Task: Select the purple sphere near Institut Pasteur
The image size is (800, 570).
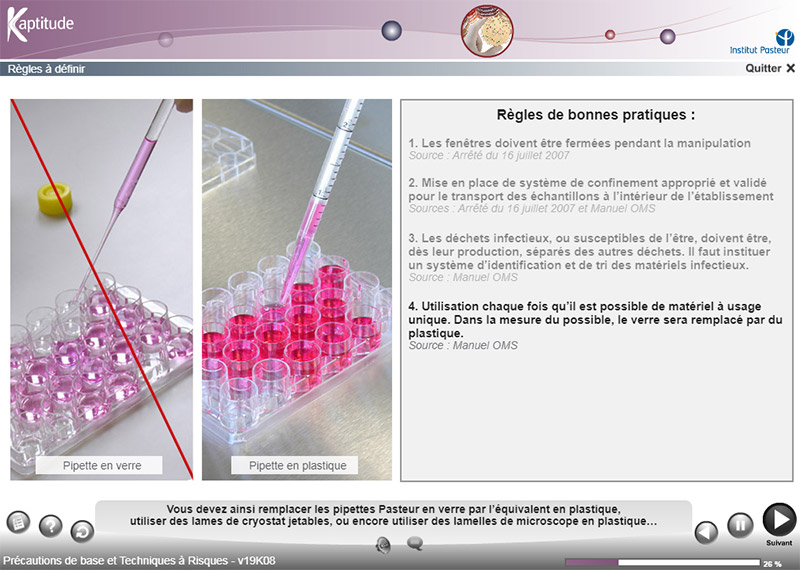Action: [667, 37]
